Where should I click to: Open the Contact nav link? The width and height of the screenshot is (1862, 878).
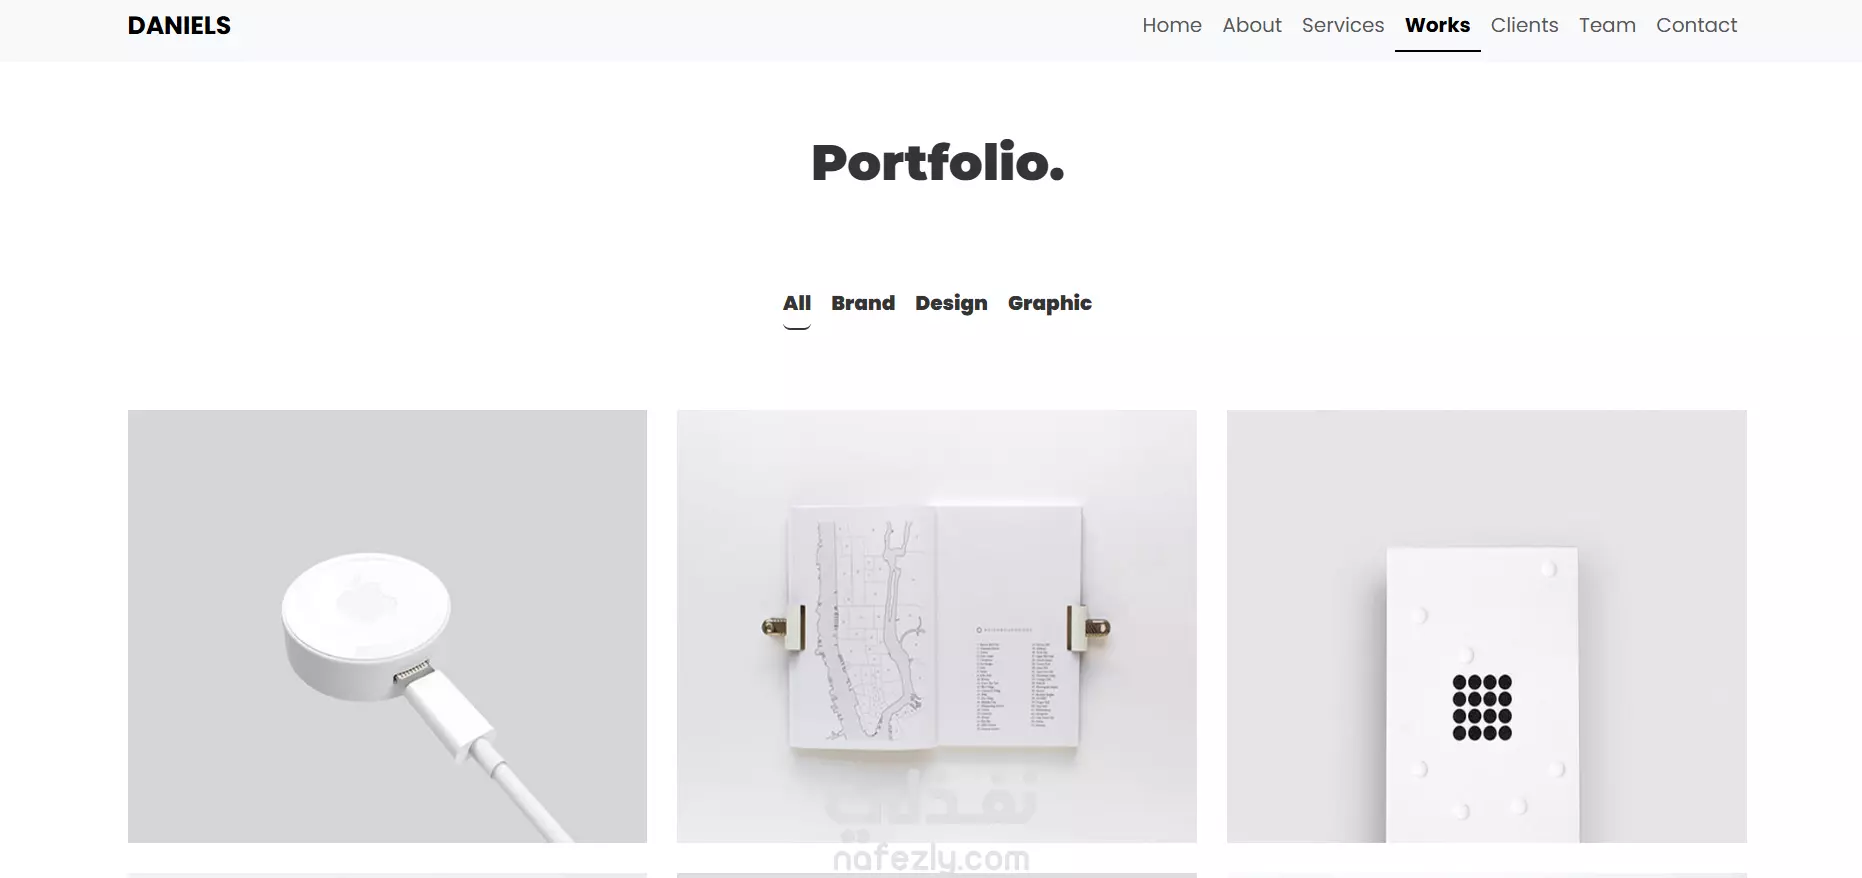pos(1697,25)
